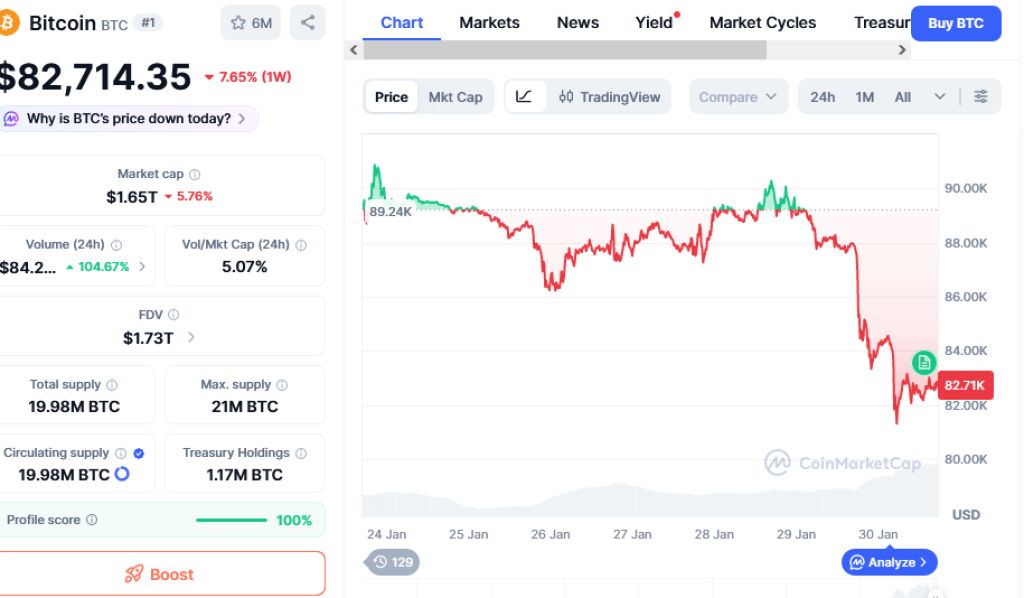Image resolution: width=1024 pixels, height=598 pixels.
Task: Expand FDV details arrow
Action: (x=191, y=338)
